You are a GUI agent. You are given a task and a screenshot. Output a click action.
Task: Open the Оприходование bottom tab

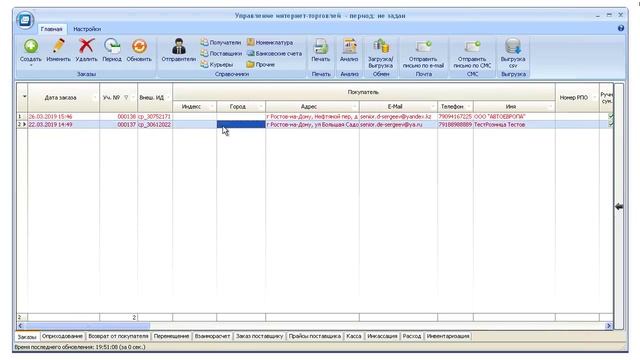pos(62,336)
